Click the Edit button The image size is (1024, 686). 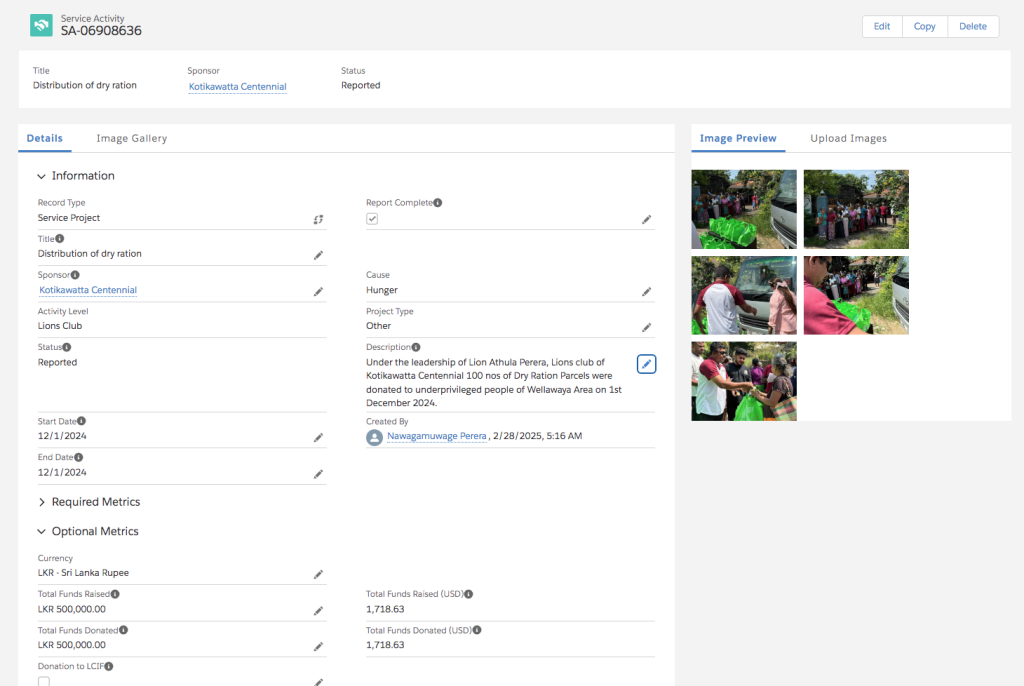coord(882,26)
